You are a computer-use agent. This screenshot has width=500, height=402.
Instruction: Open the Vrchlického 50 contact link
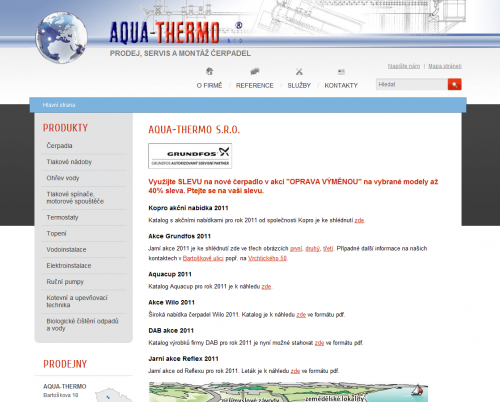click(x=267, y=258)
